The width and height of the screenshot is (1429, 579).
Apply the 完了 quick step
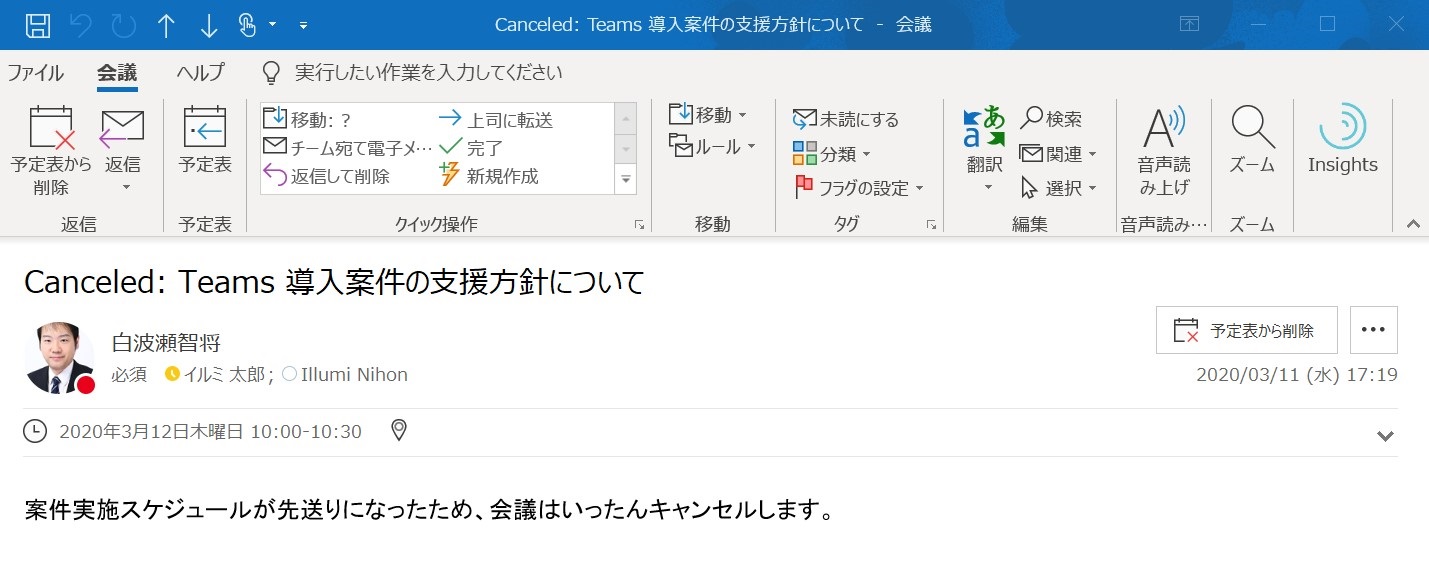tap(471, 148)
